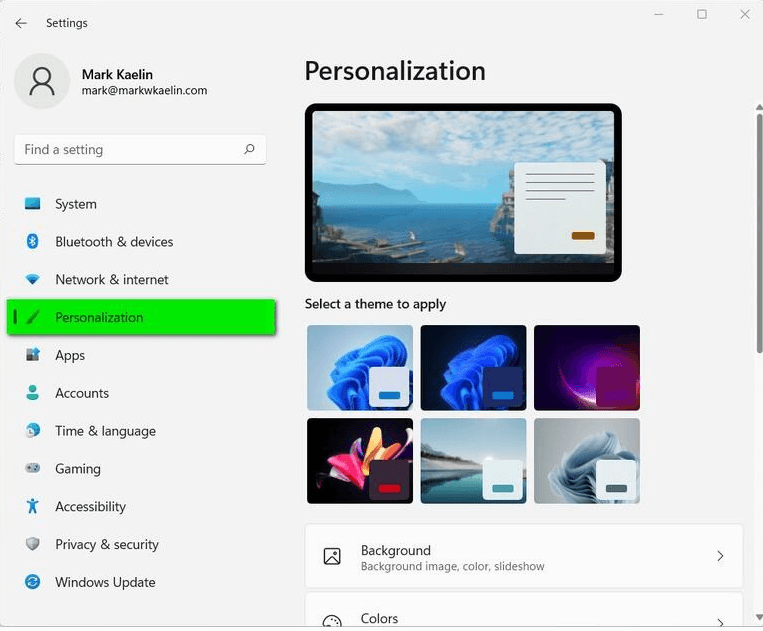The image size is (763, 631).
Task: Click the Mark Kaelin account name
Action: click(117, 74)
